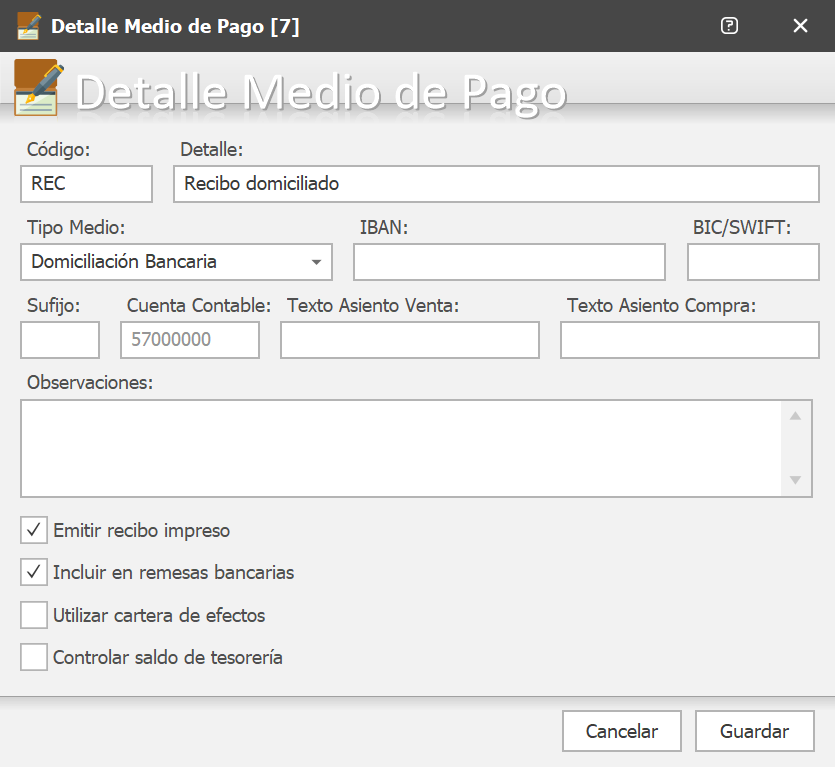Uncheck Incluir en remesas bancarias
This screenshot has width=835, height=767.
point(34,572)
